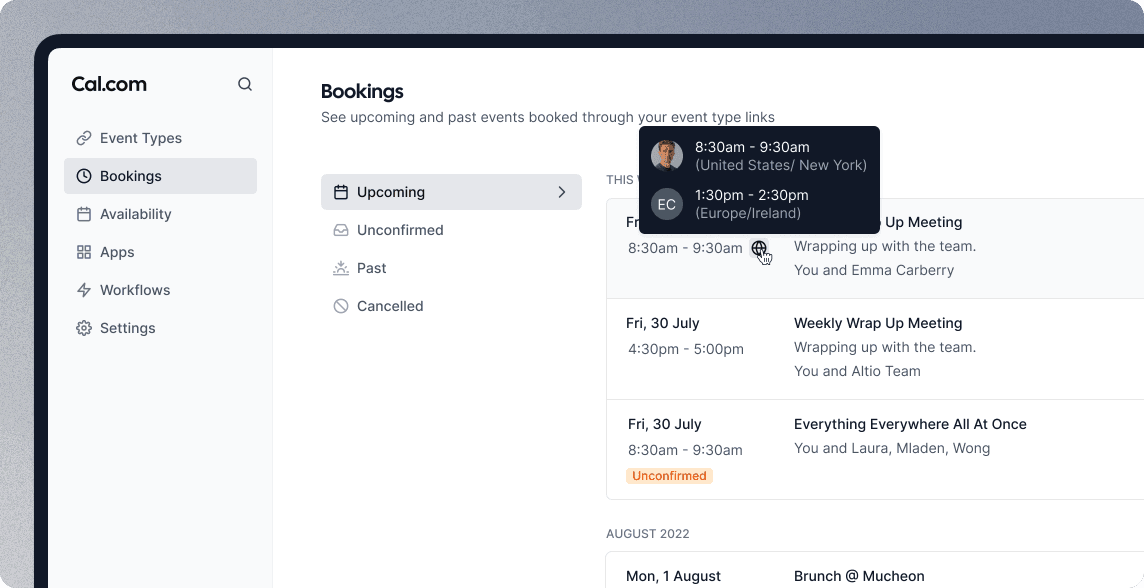Click the Apps grid icon
The height and width of the screenshot is (588, 1144).
pyautogui.click(x=84, y=252)
